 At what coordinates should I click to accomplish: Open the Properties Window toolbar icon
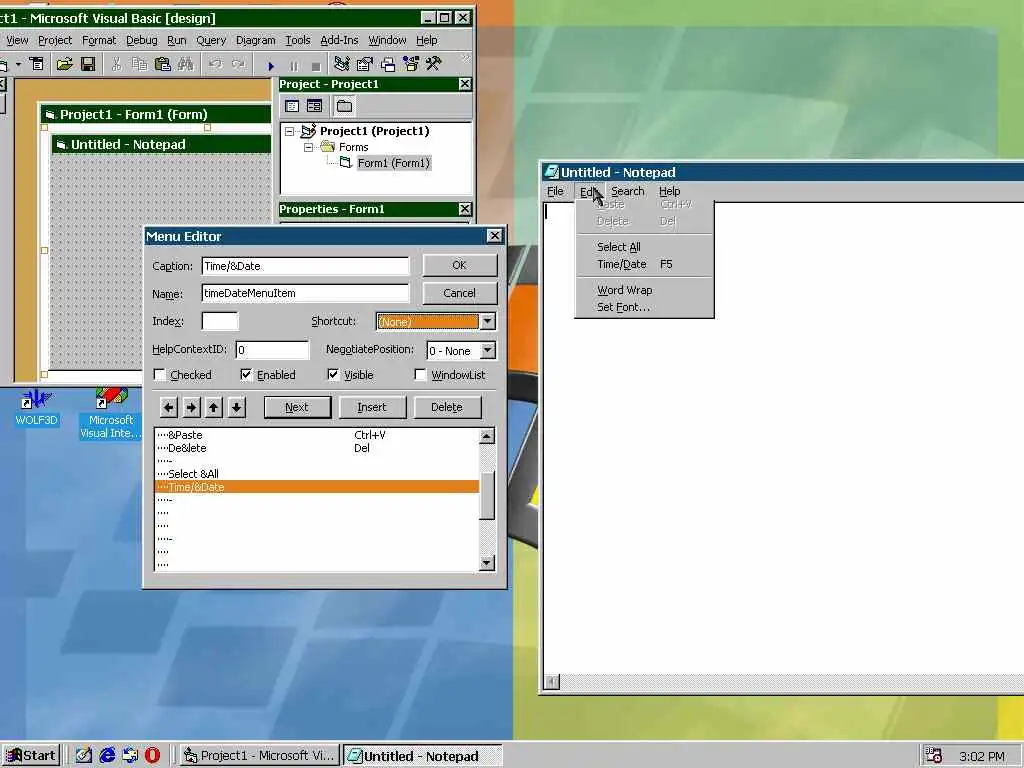(364, 64)
